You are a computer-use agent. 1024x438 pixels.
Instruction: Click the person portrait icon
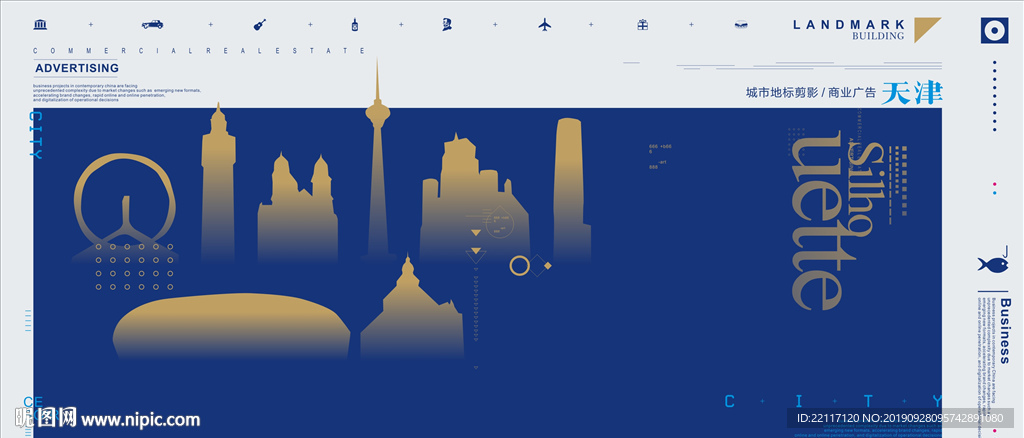coord(447,25)
